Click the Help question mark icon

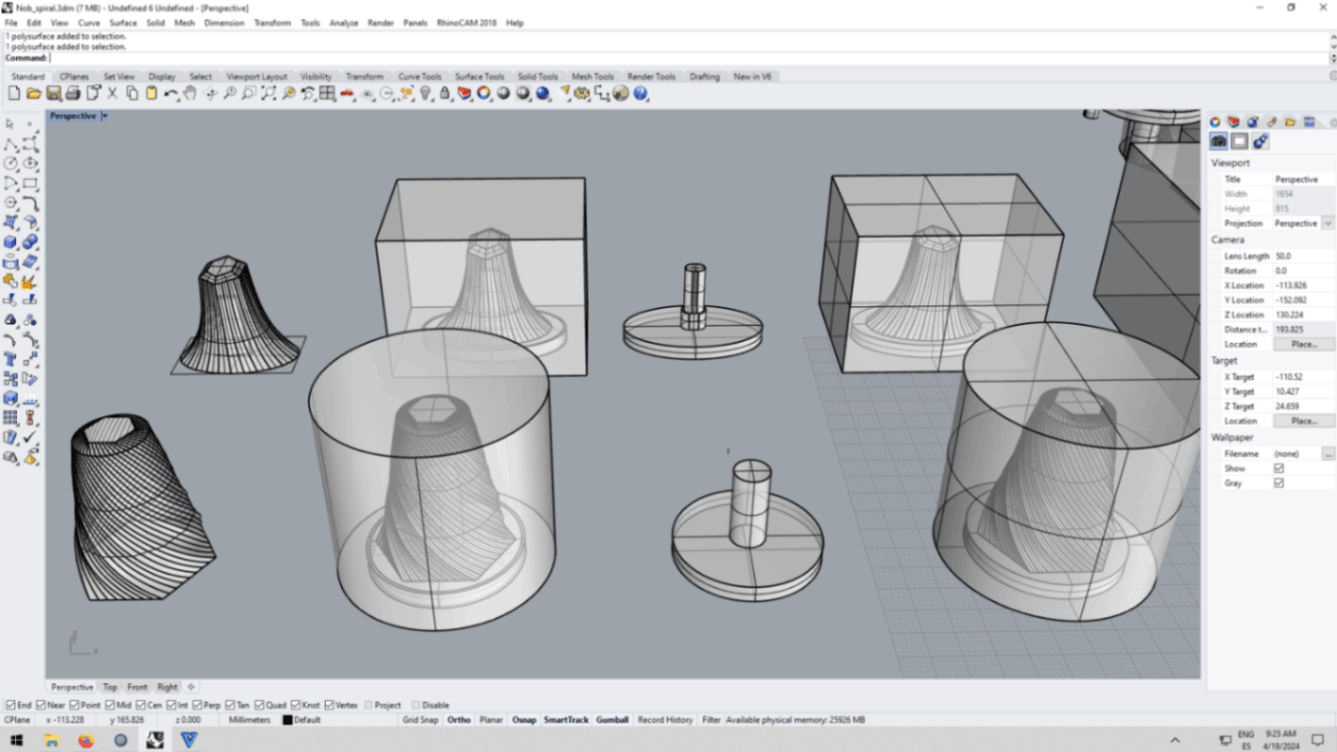640,93
